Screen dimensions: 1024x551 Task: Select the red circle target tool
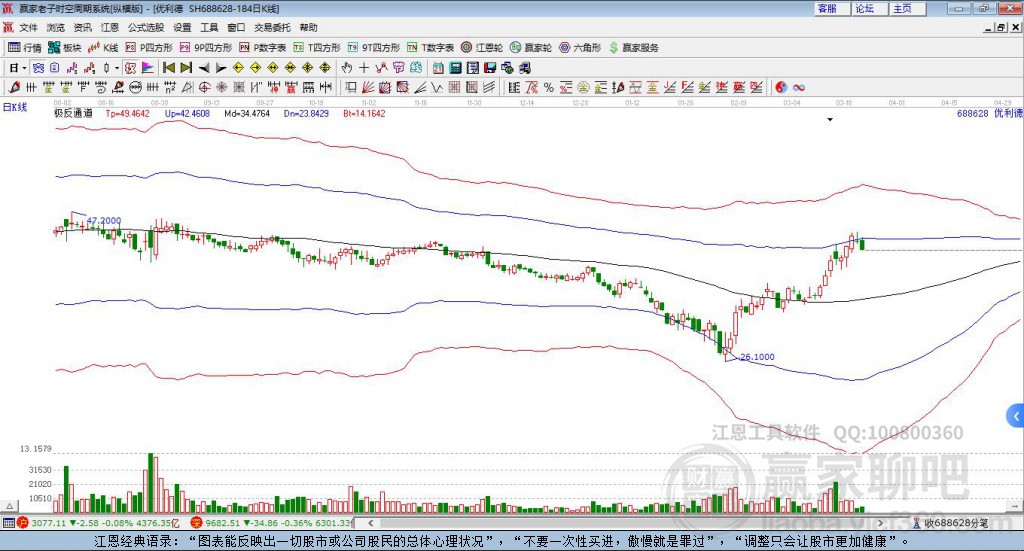(204, 87)
